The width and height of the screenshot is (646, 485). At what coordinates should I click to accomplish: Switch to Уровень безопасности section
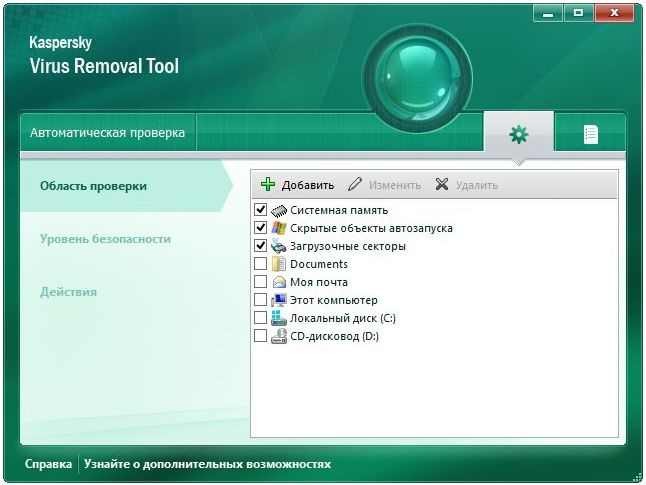(105, 239)
